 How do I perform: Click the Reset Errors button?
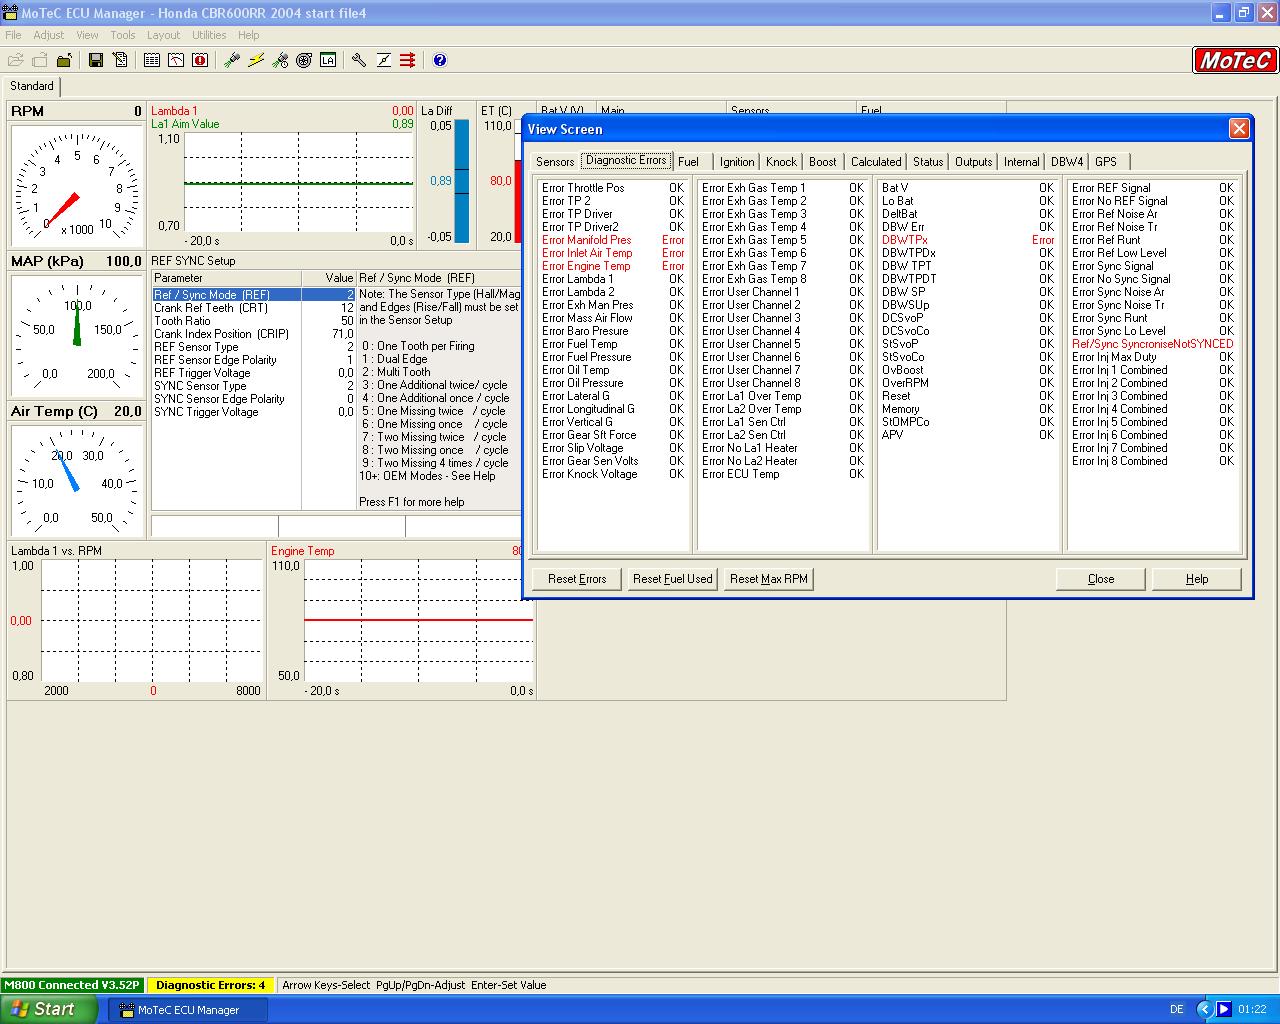[577, 579]
